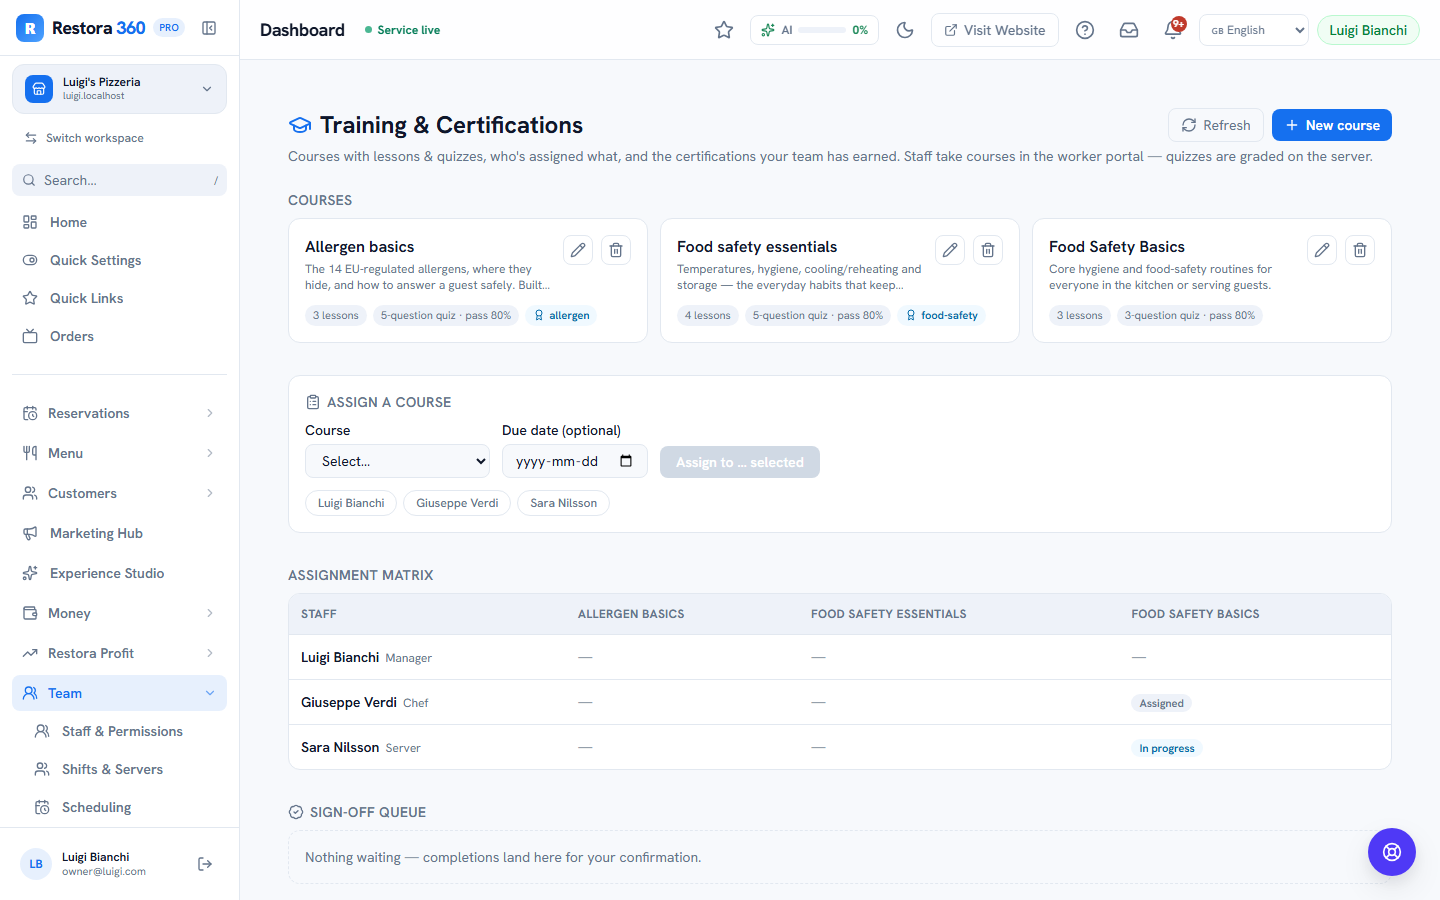
Task: Toggle dark mode moon icon
Action: (905, 30)
